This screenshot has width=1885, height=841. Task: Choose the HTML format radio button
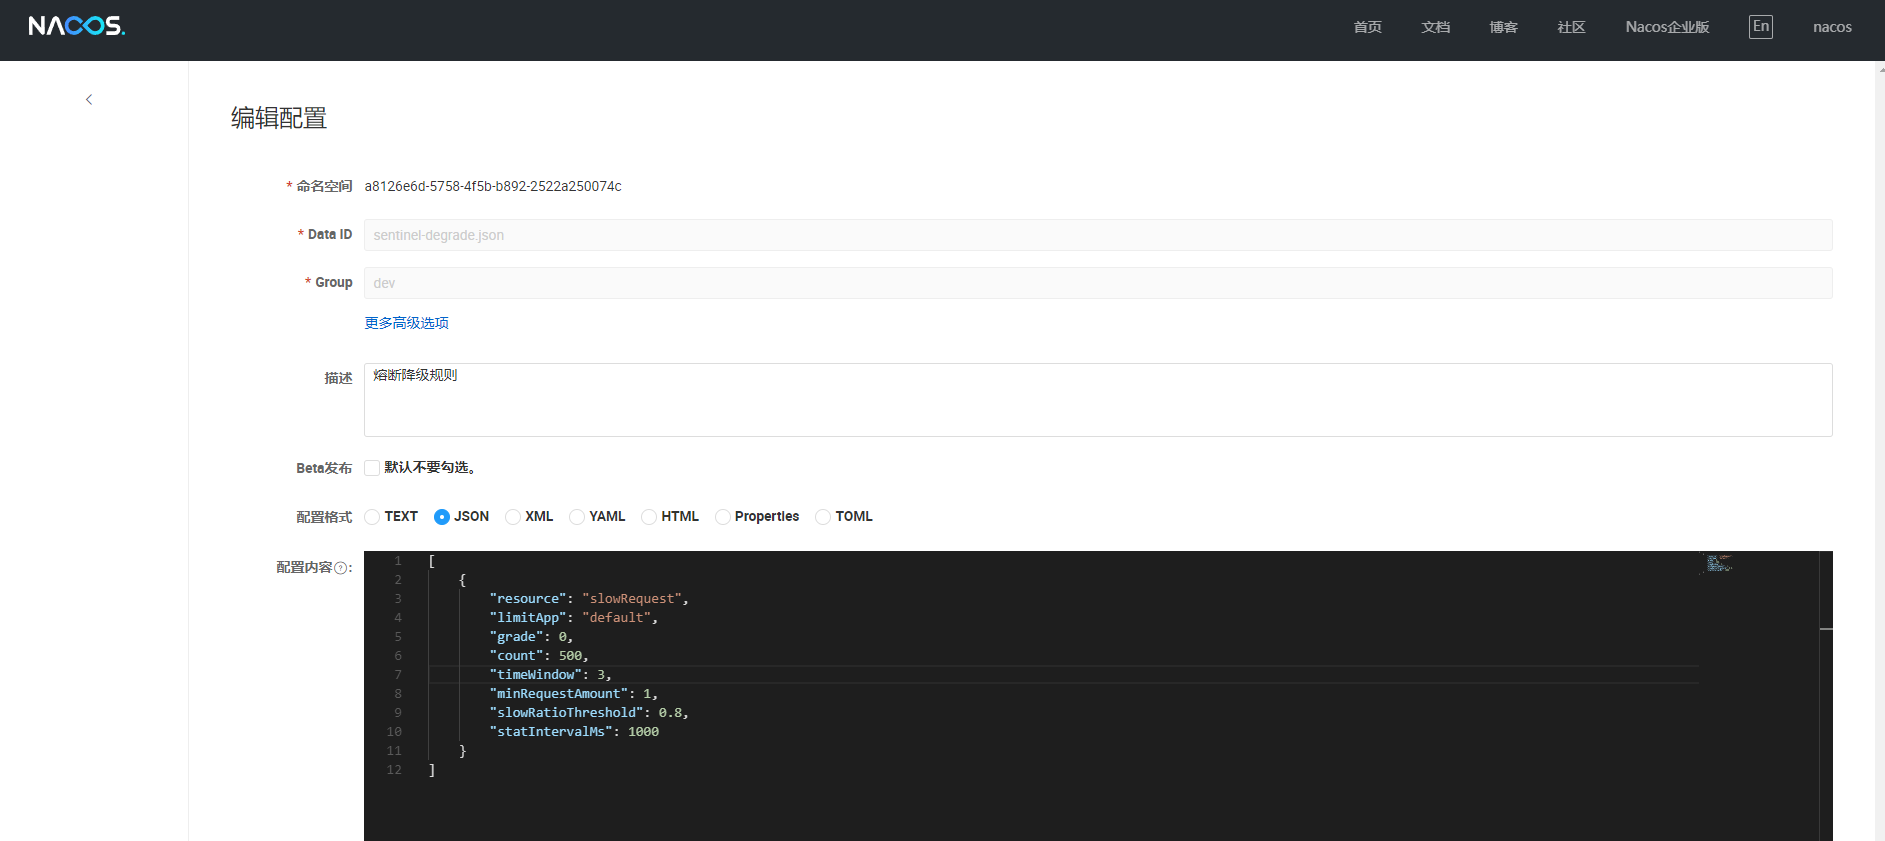coord(649,517)
